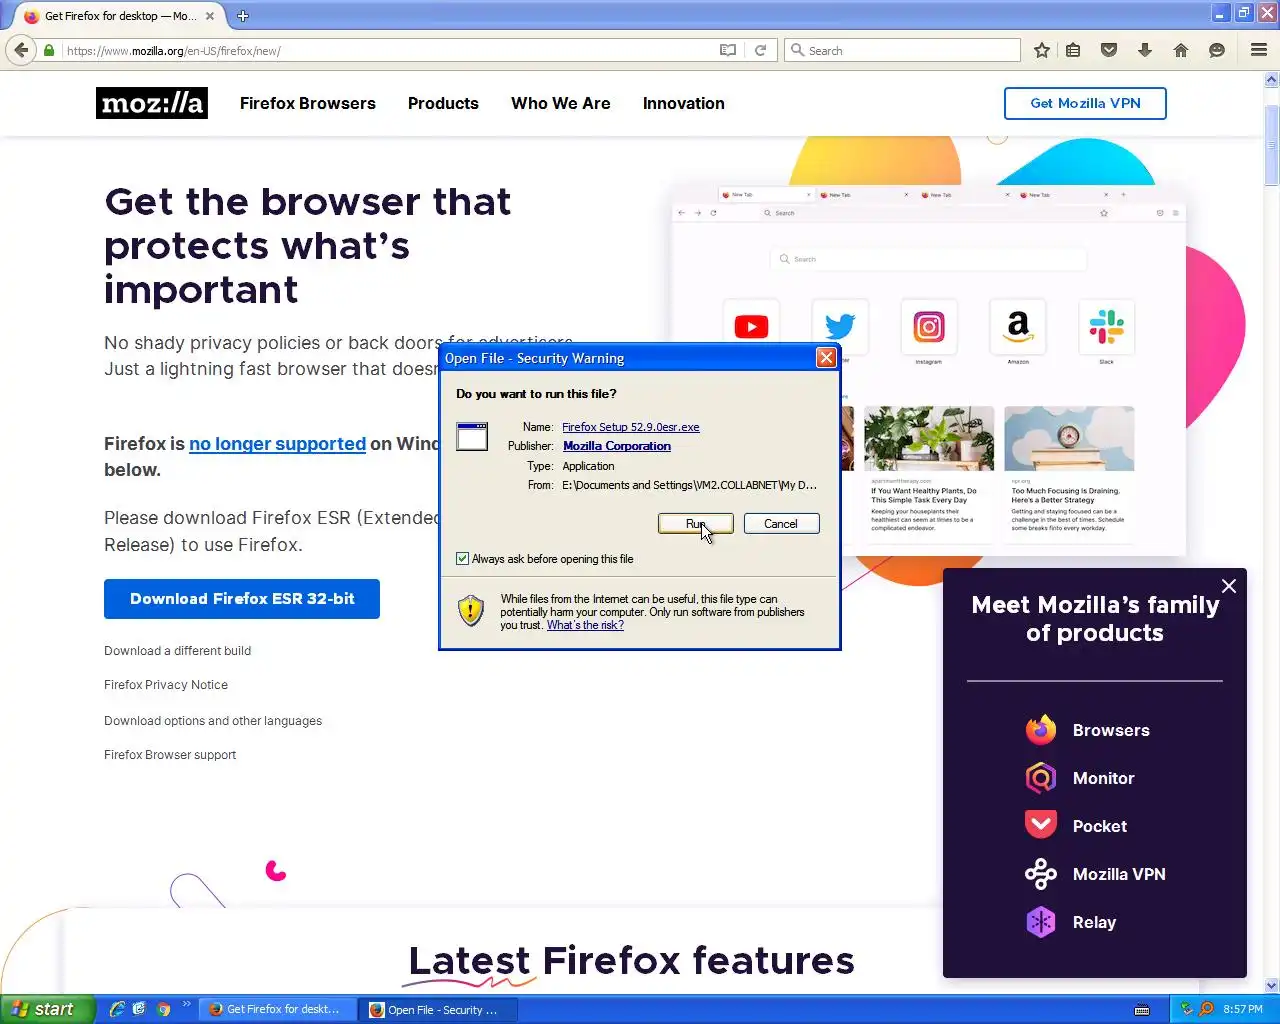Uncheck Always ask before opening this file

[x=462, y=559]
